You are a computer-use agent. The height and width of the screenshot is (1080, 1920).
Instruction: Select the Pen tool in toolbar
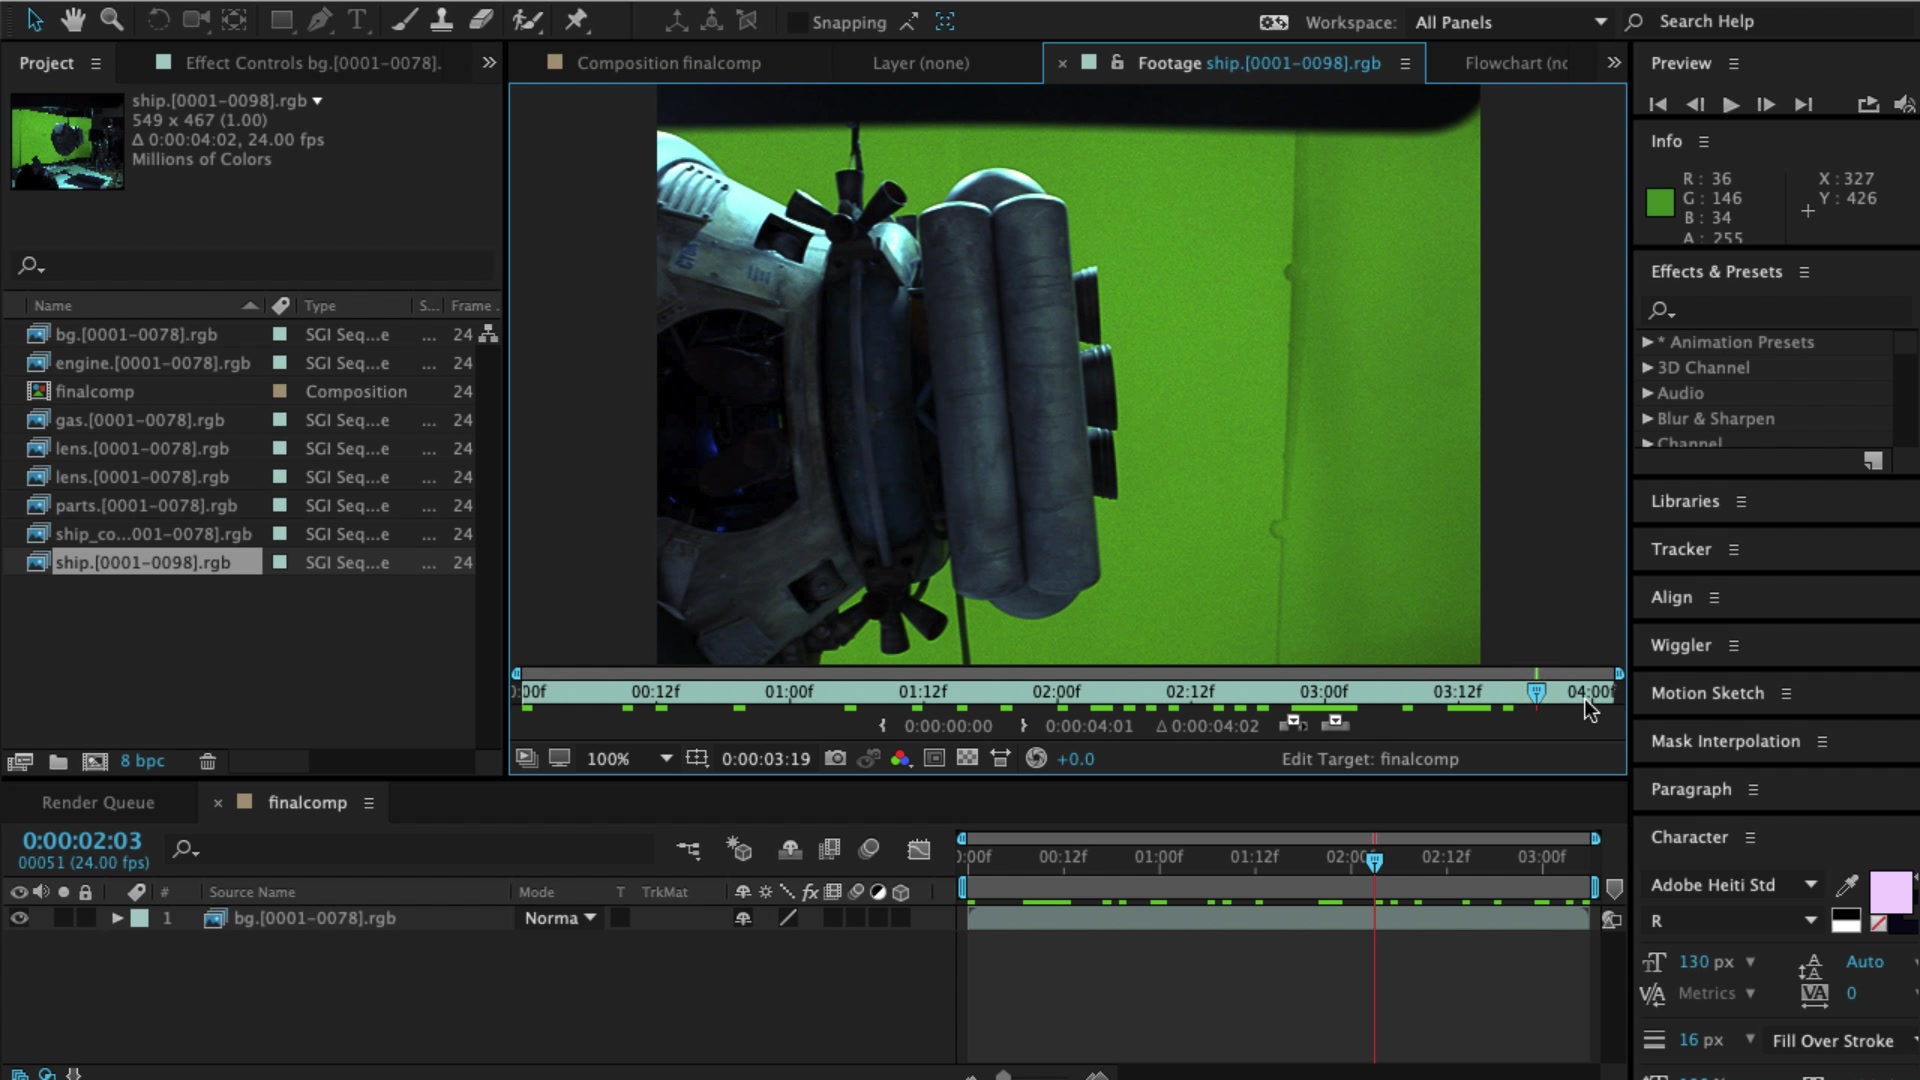(320, 18)
